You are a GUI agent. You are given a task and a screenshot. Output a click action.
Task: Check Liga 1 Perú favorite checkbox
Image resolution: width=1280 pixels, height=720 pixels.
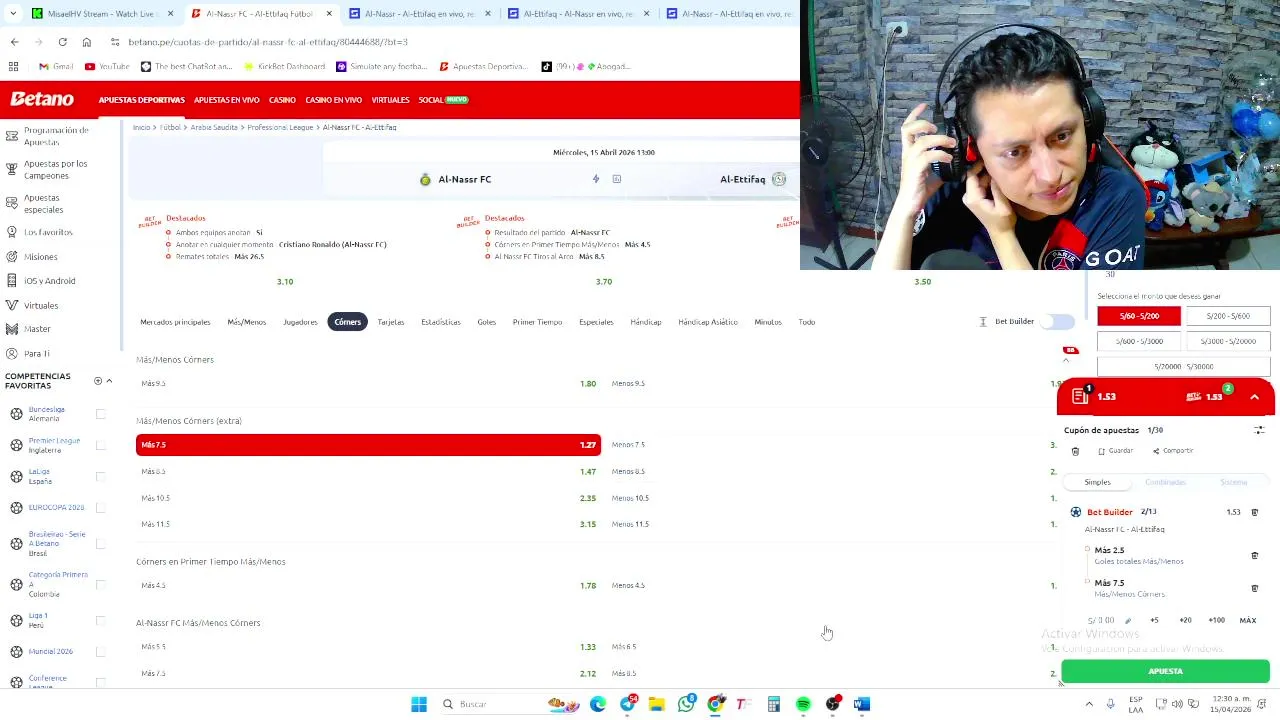pos(100,620)
